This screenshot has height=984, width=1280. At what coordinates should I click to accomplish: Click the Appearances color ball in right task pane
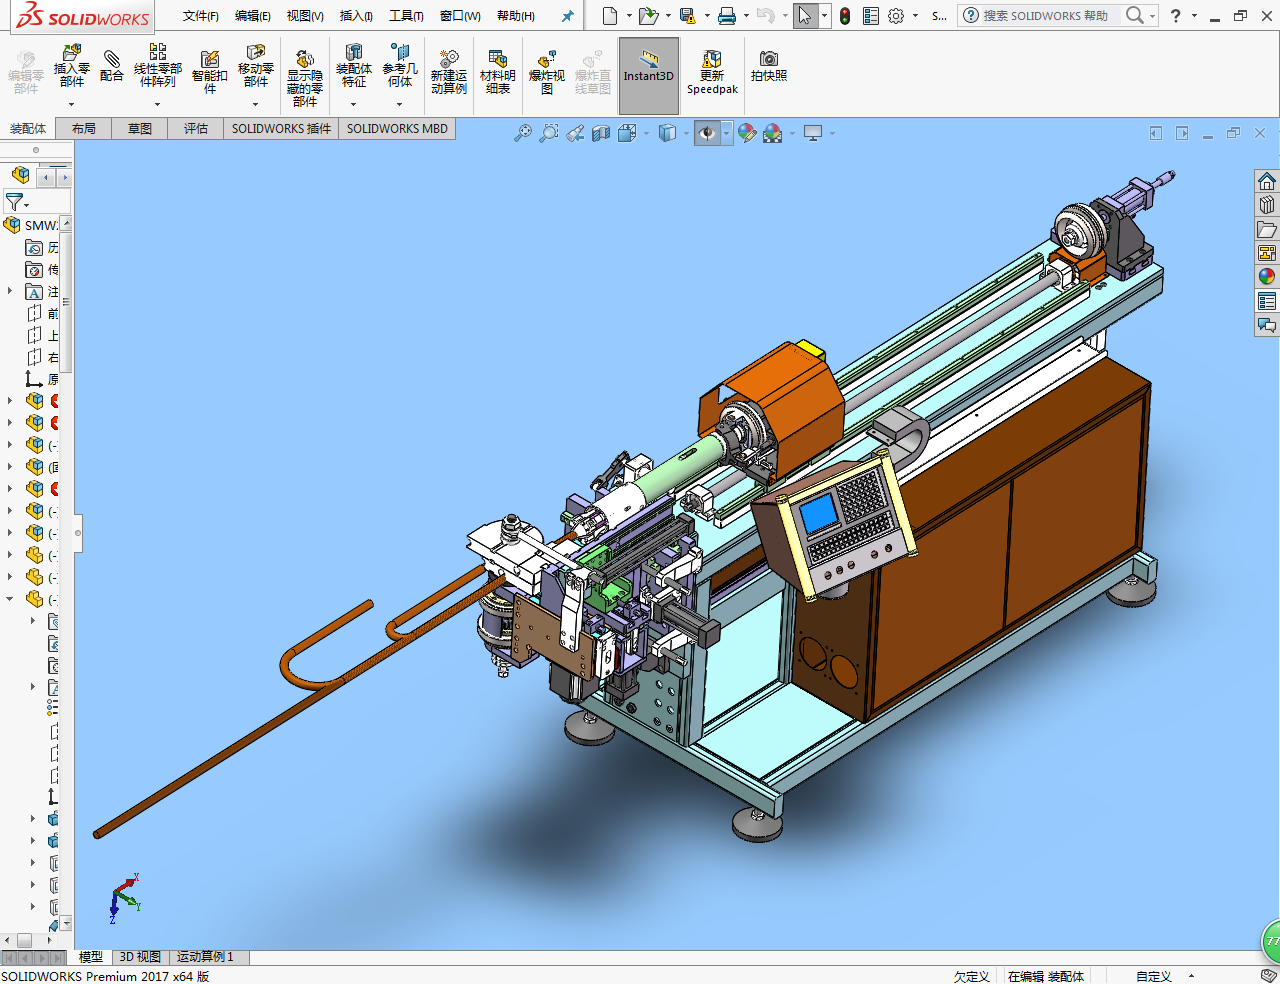click(x=1267, y=277)
